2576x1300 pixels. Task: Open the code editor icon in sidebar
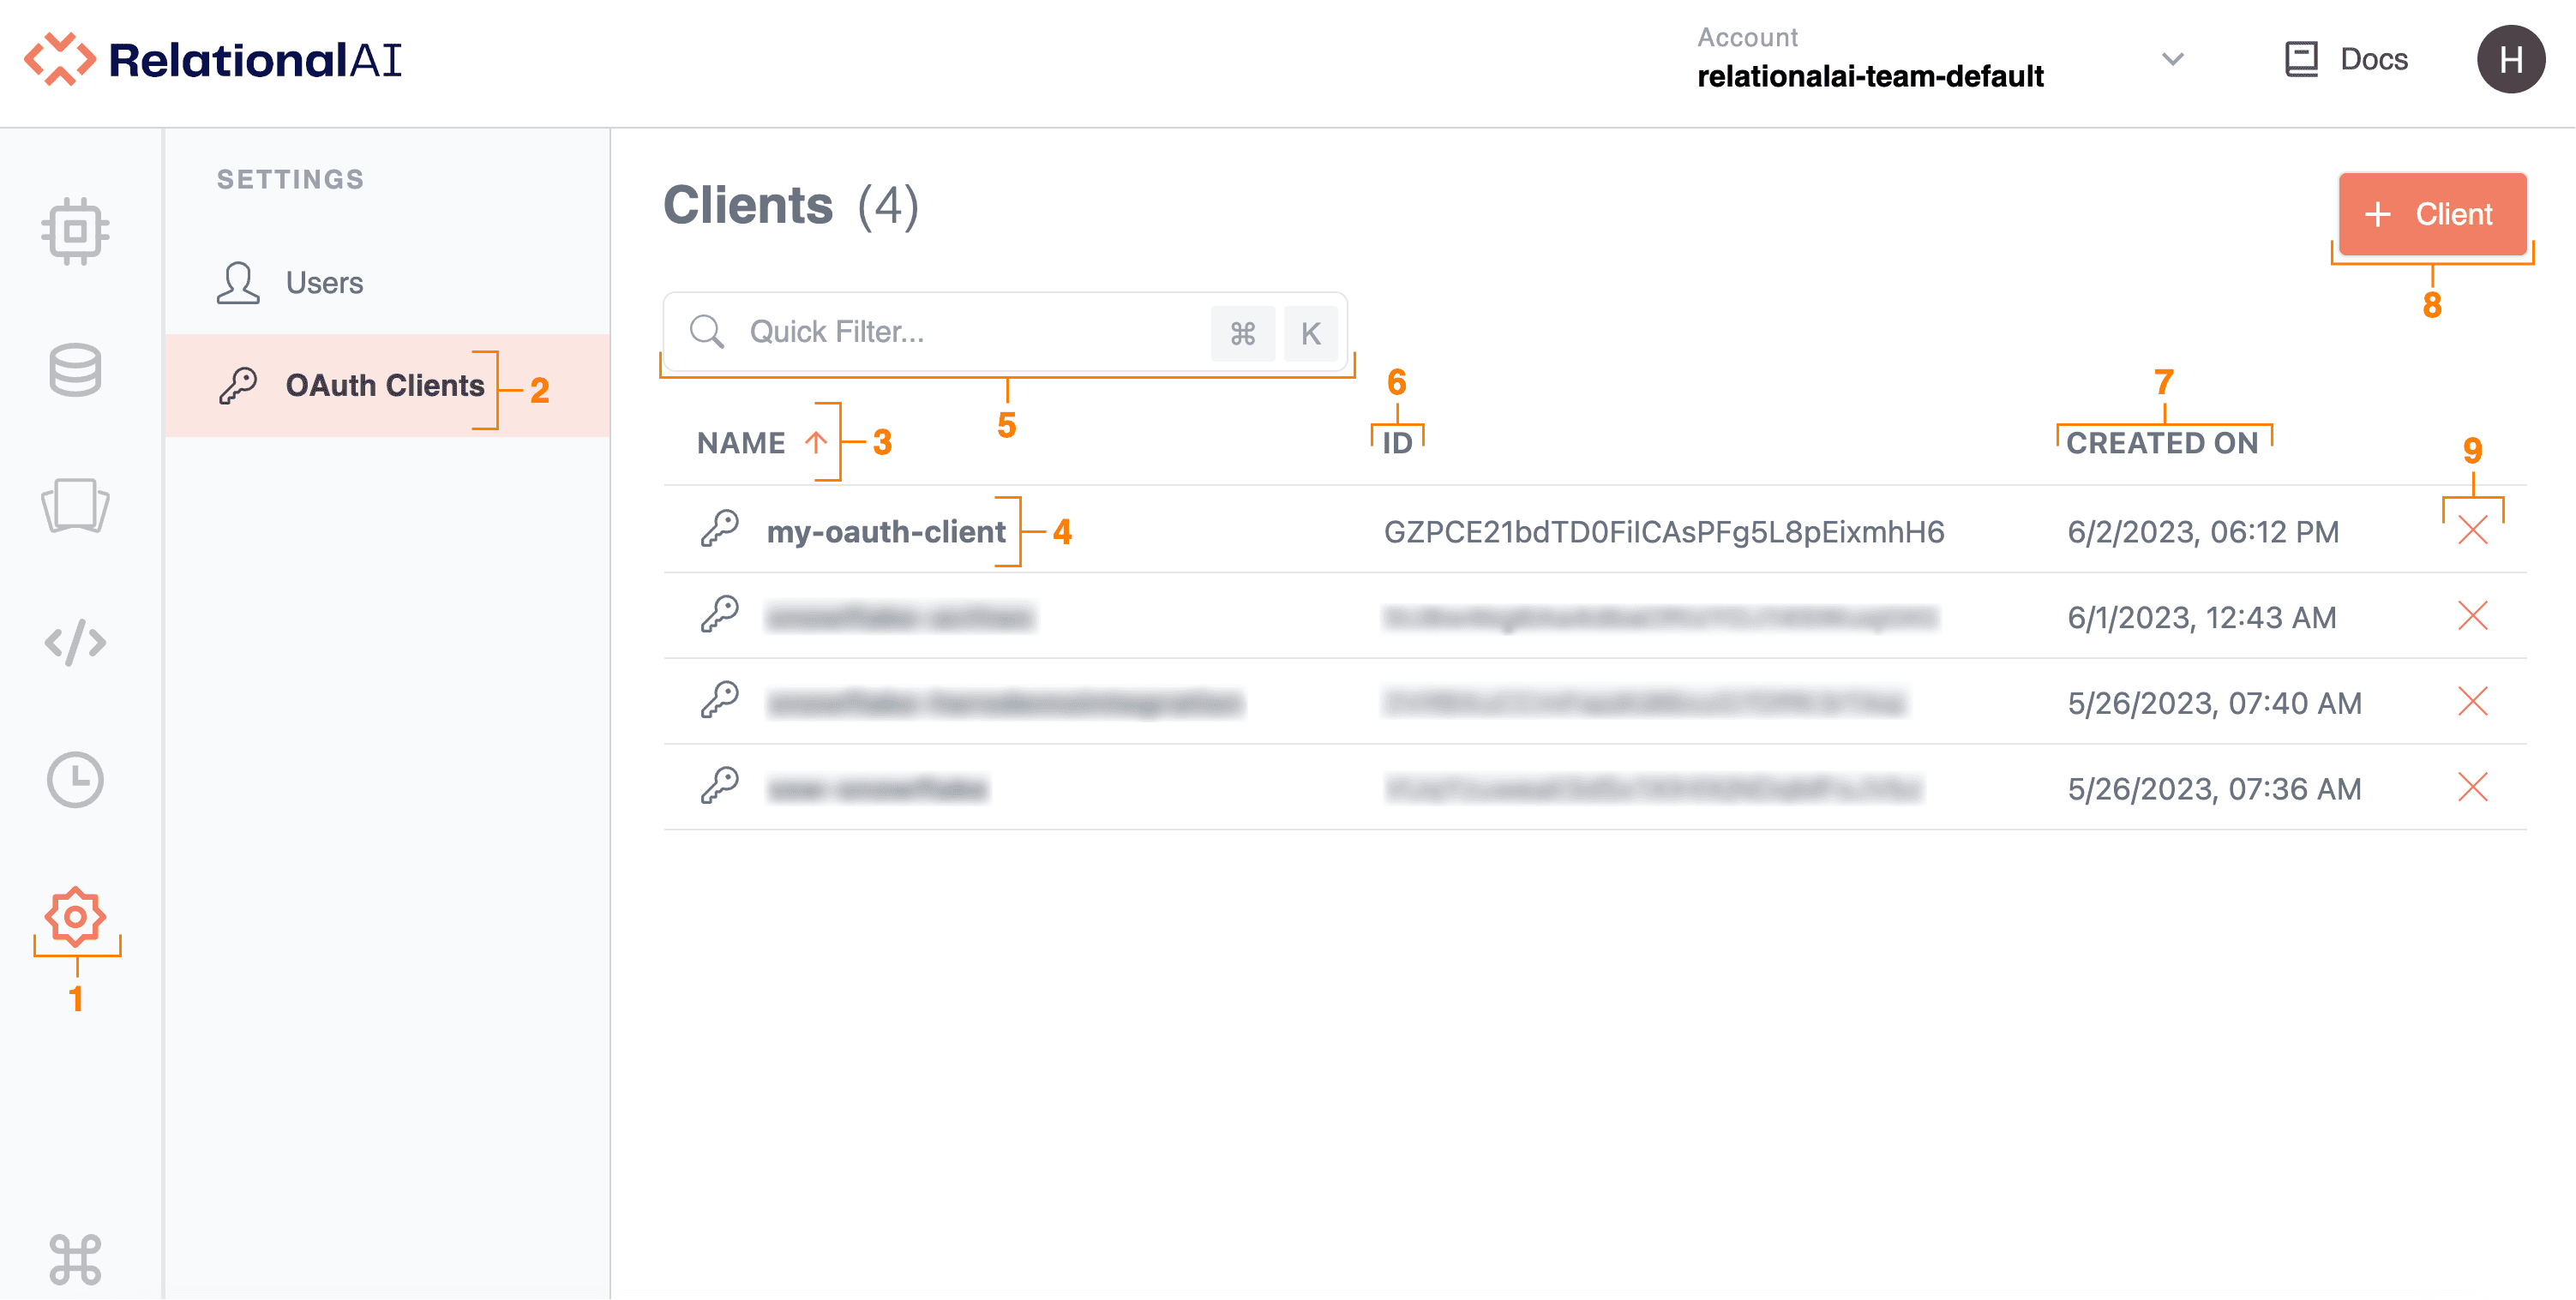click(75, 643)
